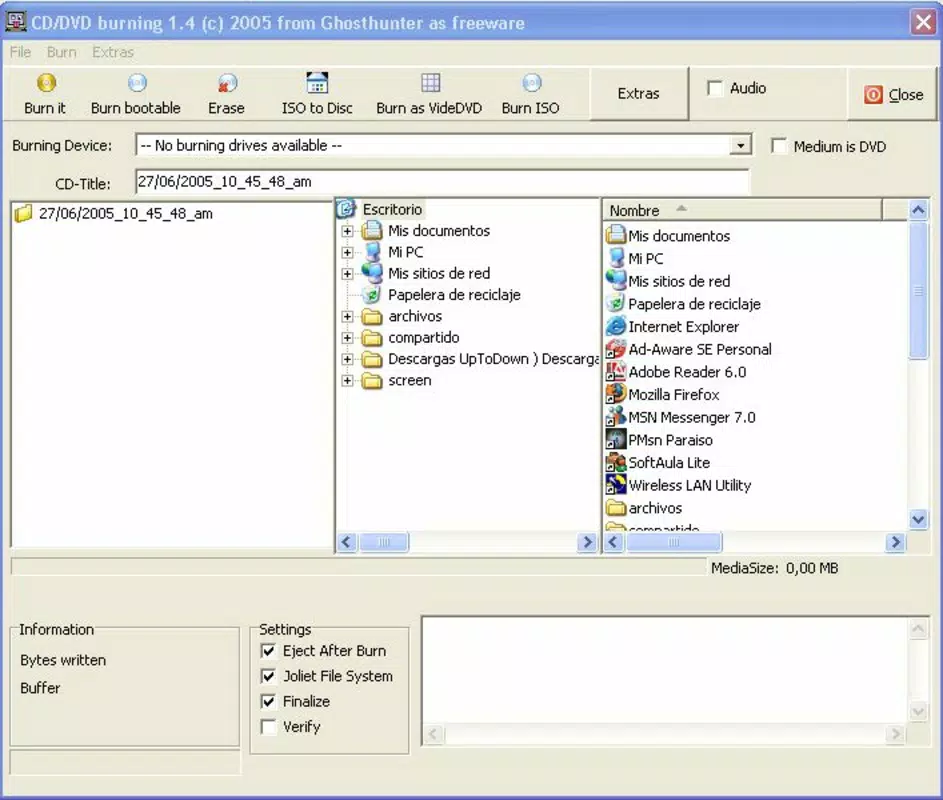The width and height of the screenshot is (943, 800).
Task: Click Papelera de reciclaje icon in the tree
Action: (x=372, y=295)
